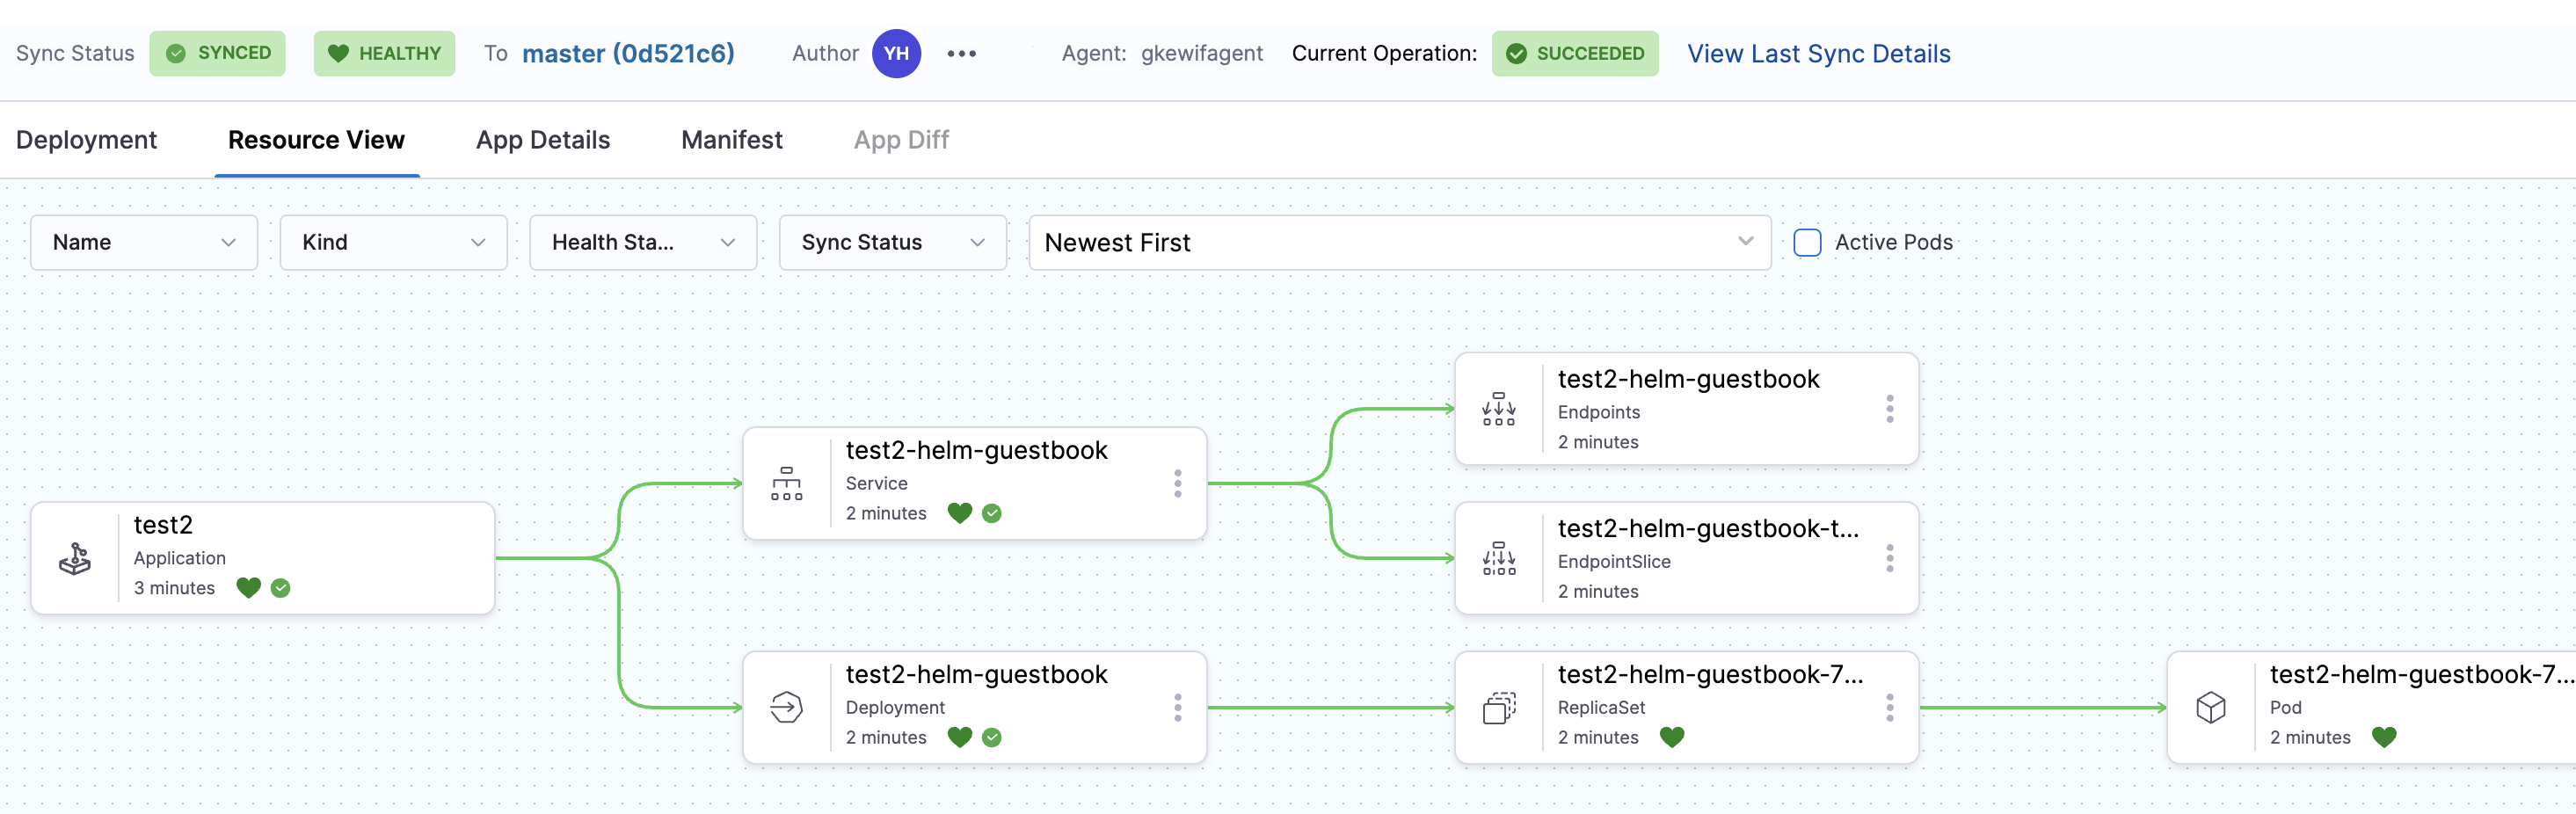
Task: Click the EndpointSlice resource icon
Action: (1498, 558)
